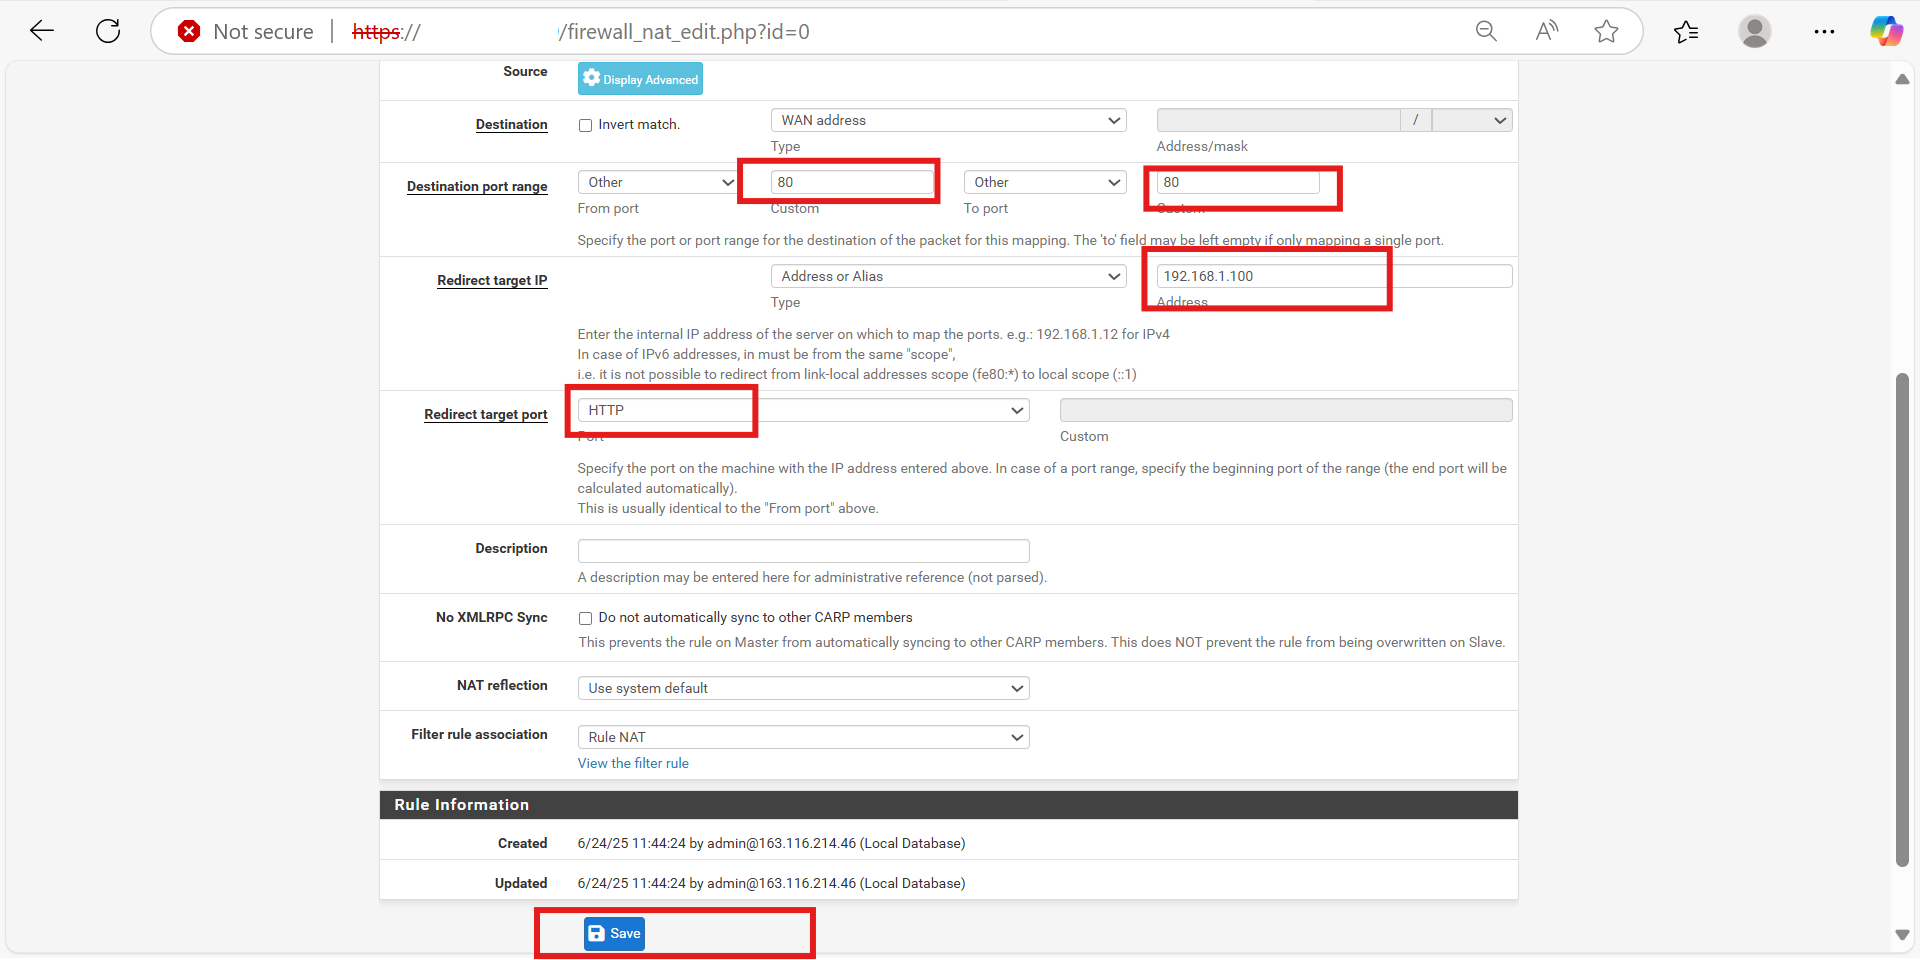Click the page zoom magnifier icon

pyautogui.click(x=1486, y=31)
